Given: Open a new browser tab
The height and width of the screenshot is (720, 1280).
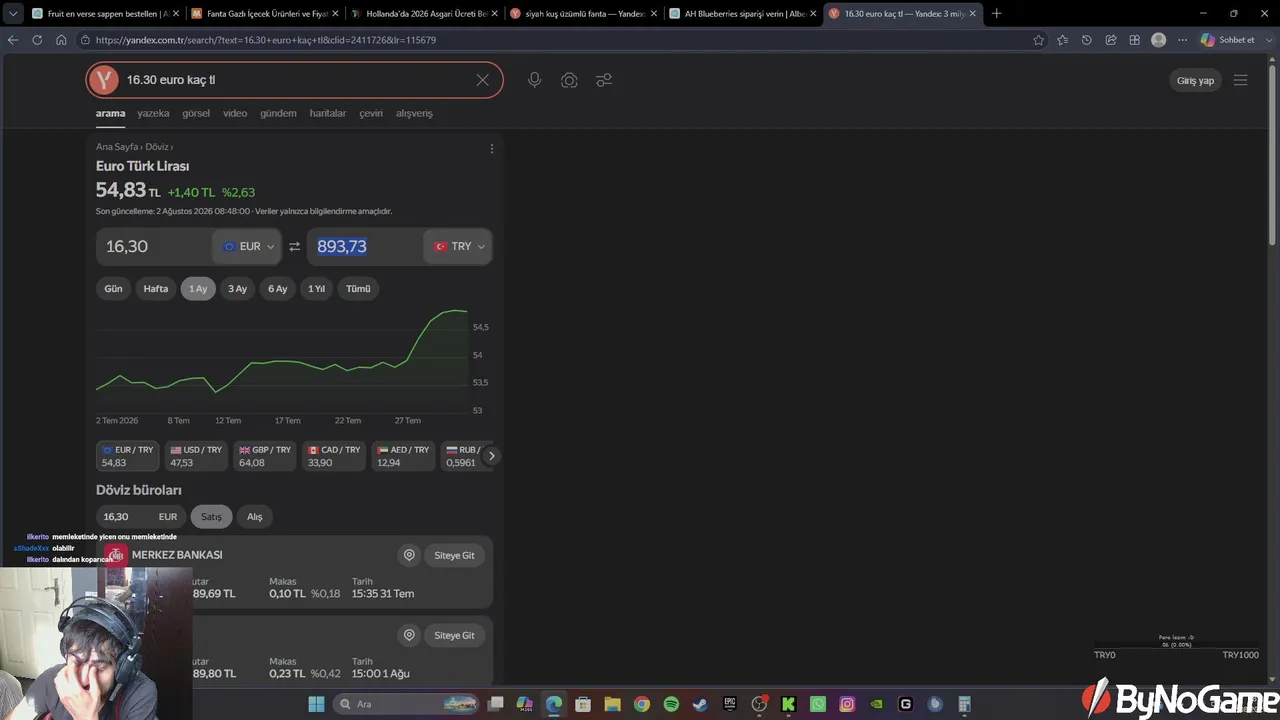Looking at the screenshot, I should click(x=996, y=14).
